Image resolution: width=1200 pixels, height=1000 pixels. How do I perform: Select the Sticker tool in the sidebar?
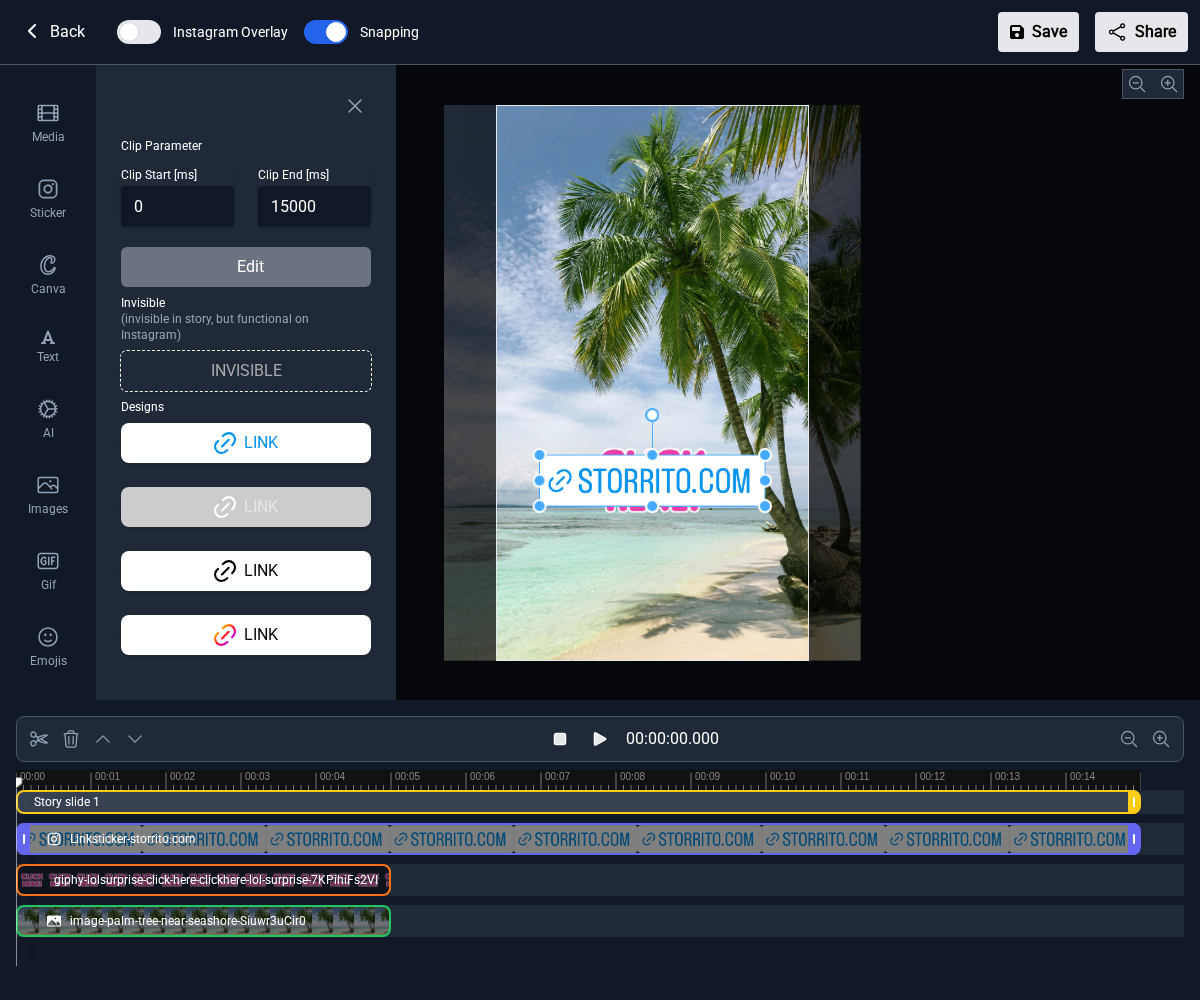click(47, 198)
